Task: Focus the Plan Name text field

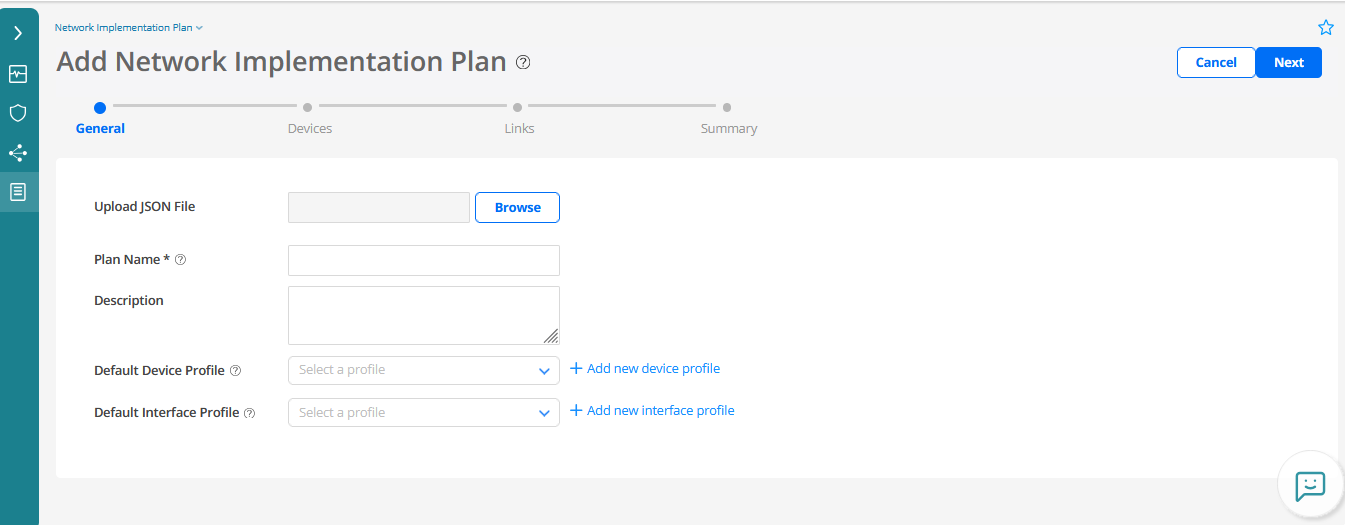Action: (x=424, y=260)
